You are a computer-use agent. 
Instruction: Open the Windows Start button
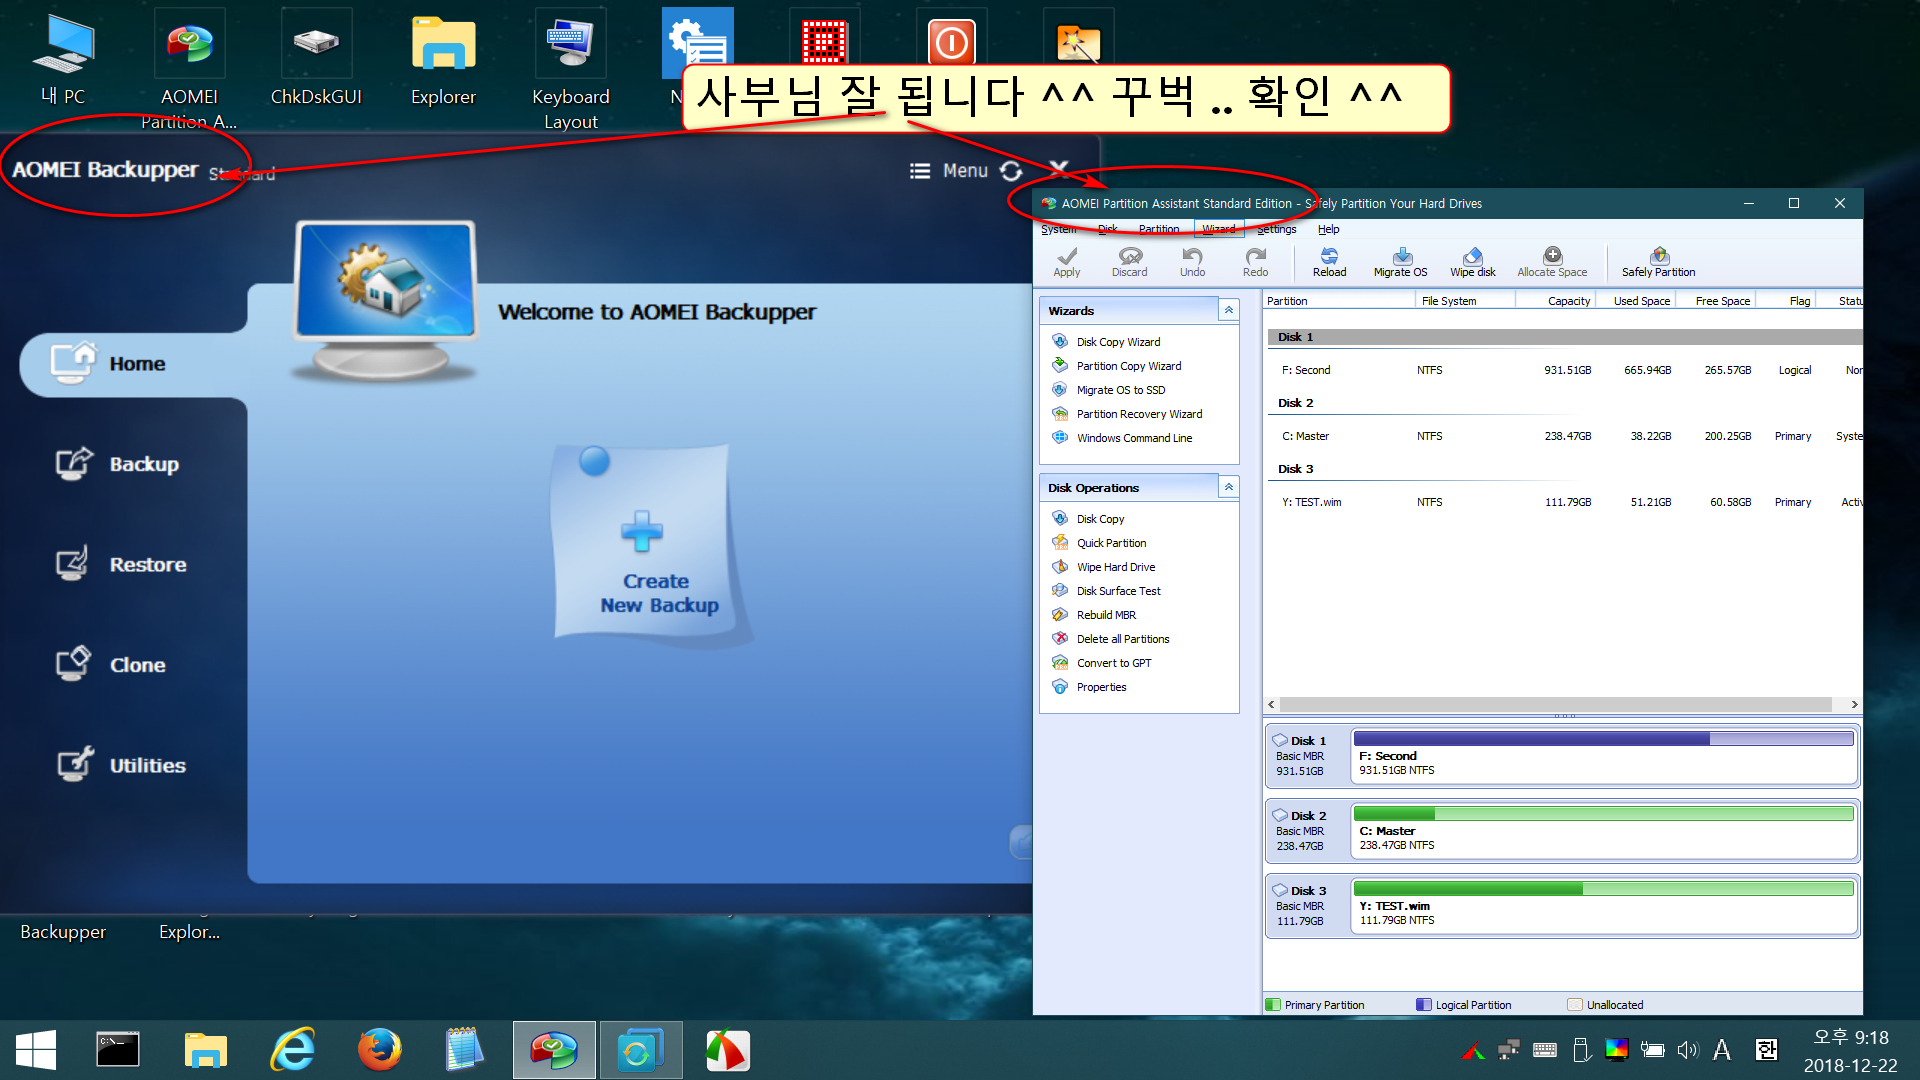point(36,1051)
